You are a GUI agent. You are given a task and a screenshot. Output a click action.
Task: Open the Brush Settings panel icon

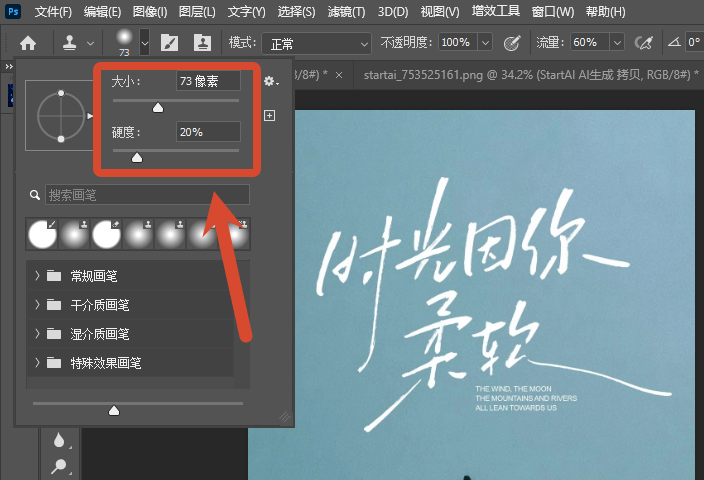click(169, 43)
